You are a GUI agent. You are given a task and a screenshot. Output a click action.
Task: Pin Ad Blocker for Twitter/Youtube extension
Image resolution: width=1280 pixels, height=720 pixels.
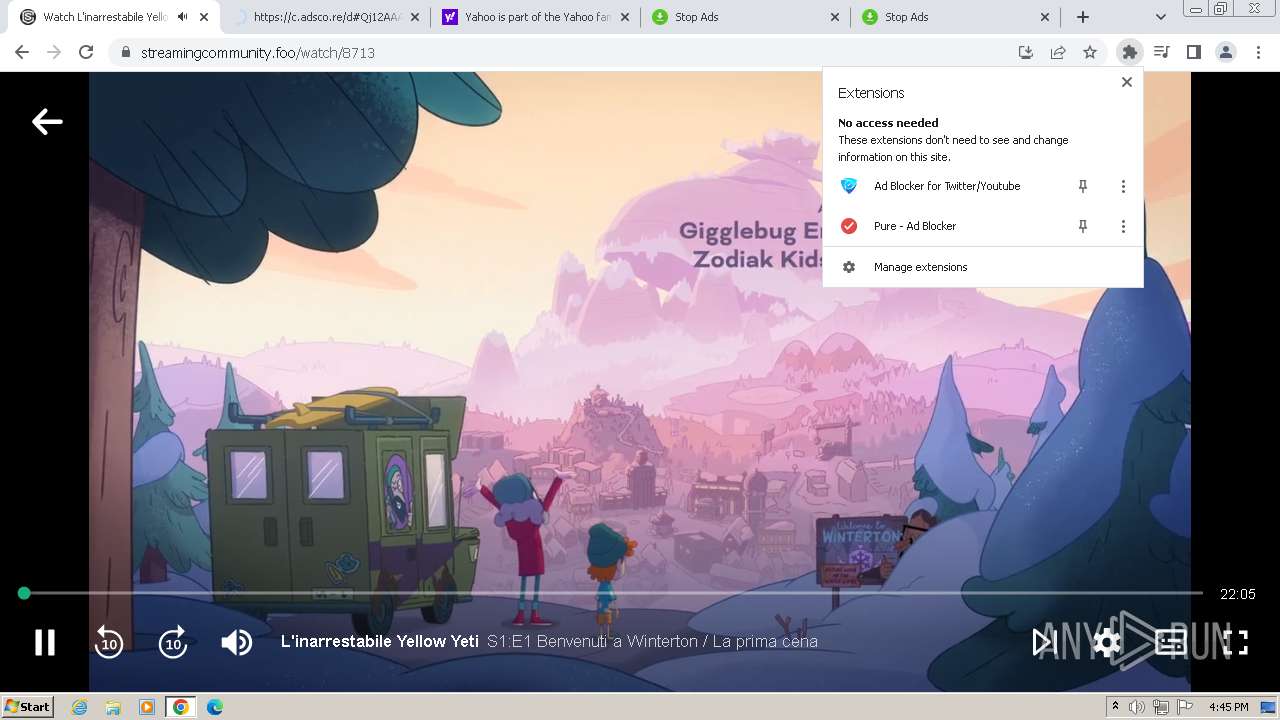(1082, 186)
